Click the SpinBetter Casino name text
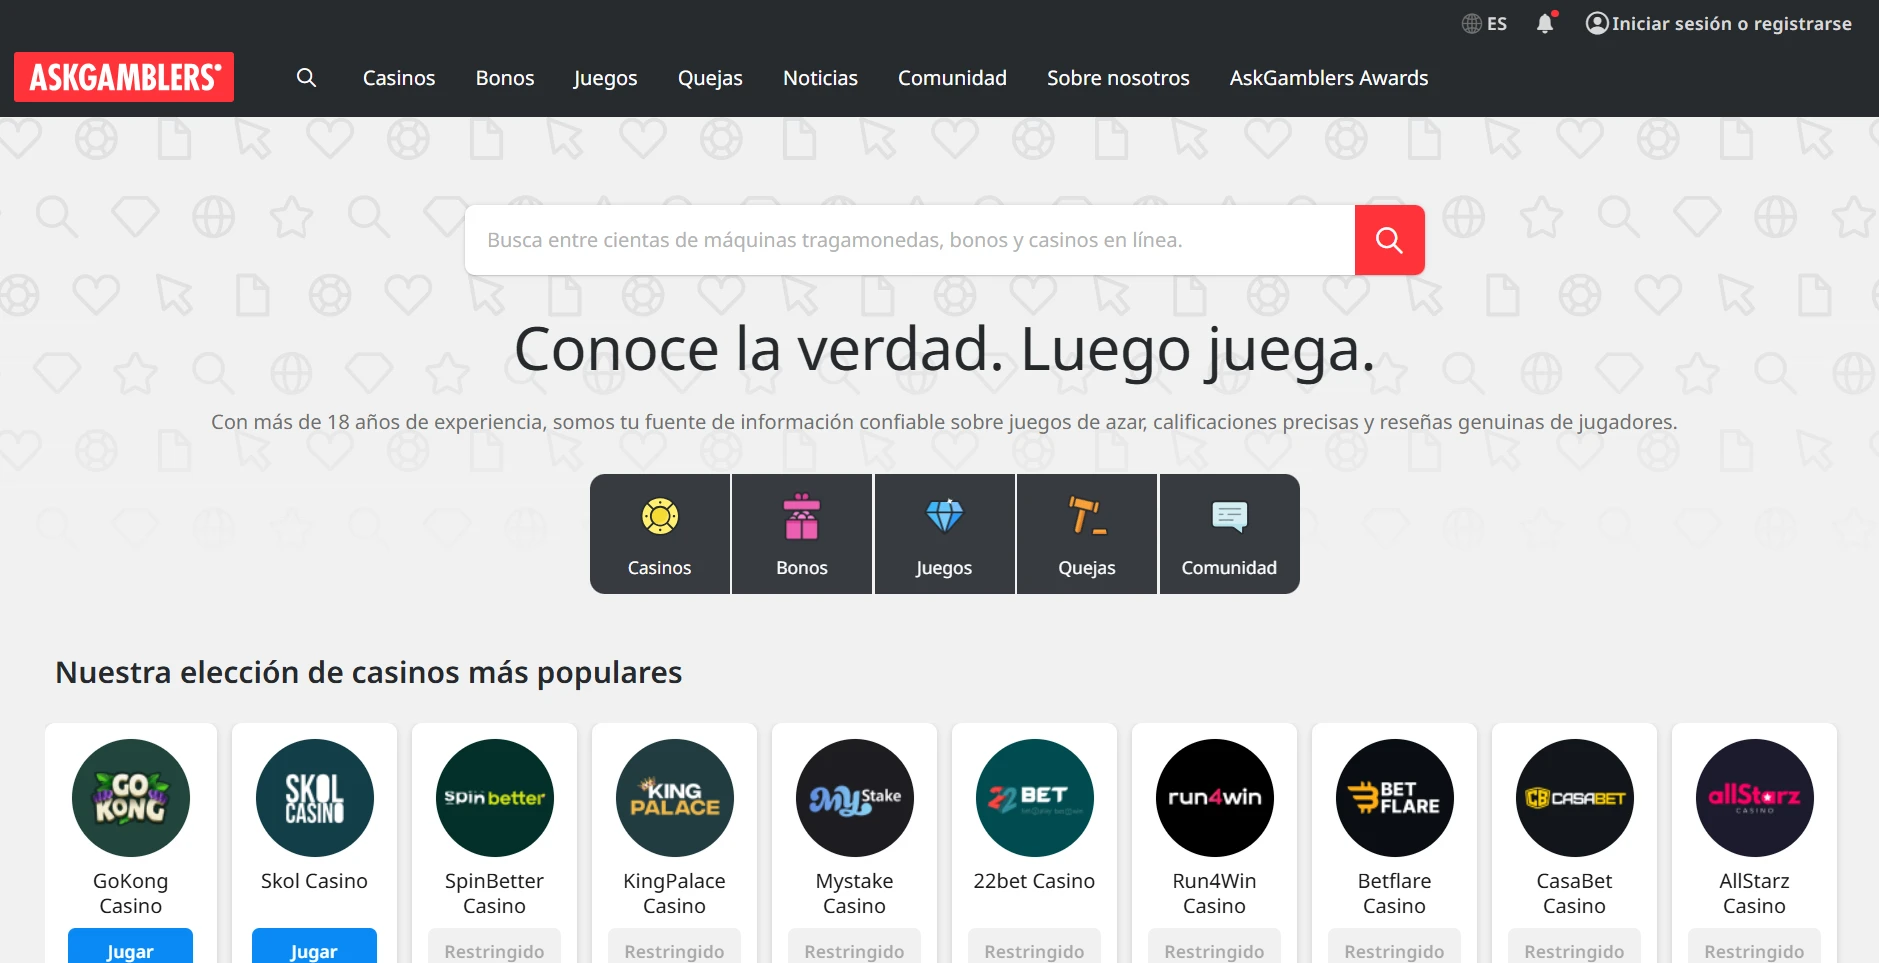Image resolution: width=1879 pixels, height=963 pixels. point(494,894)
